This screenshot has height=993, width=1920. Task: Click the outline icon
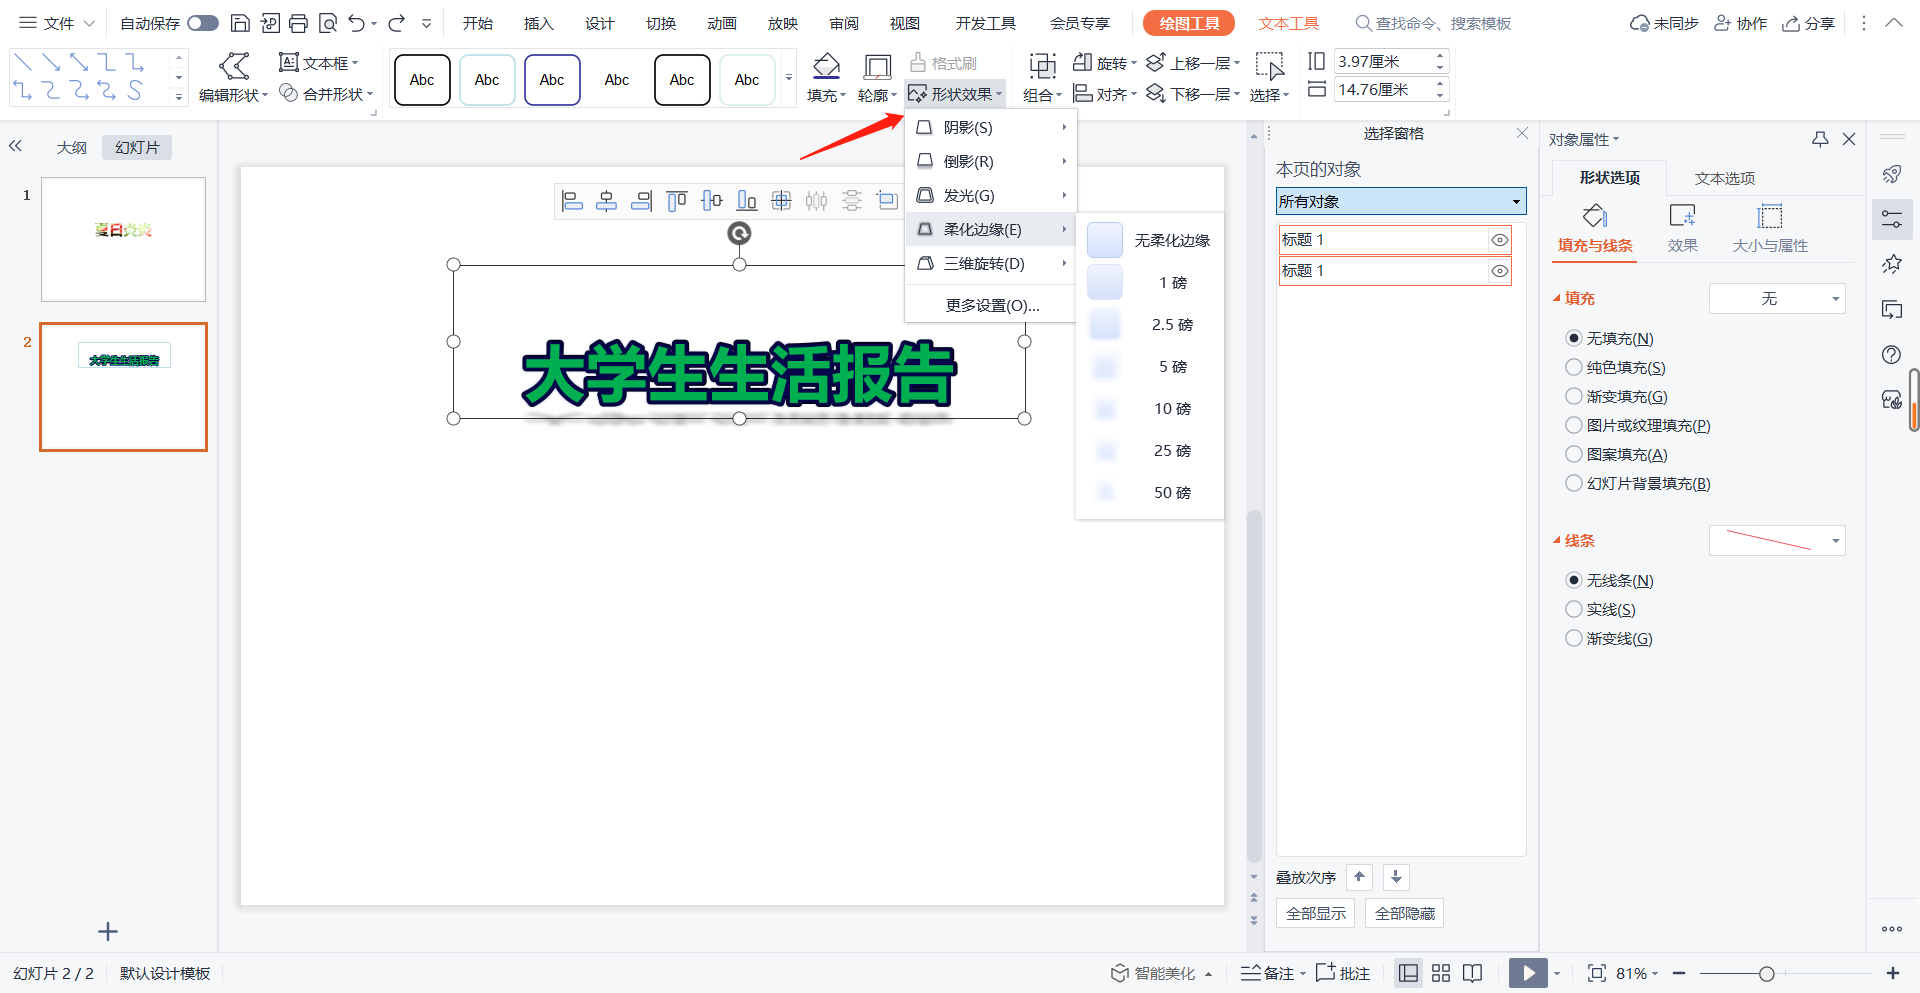tap(877, 67)
